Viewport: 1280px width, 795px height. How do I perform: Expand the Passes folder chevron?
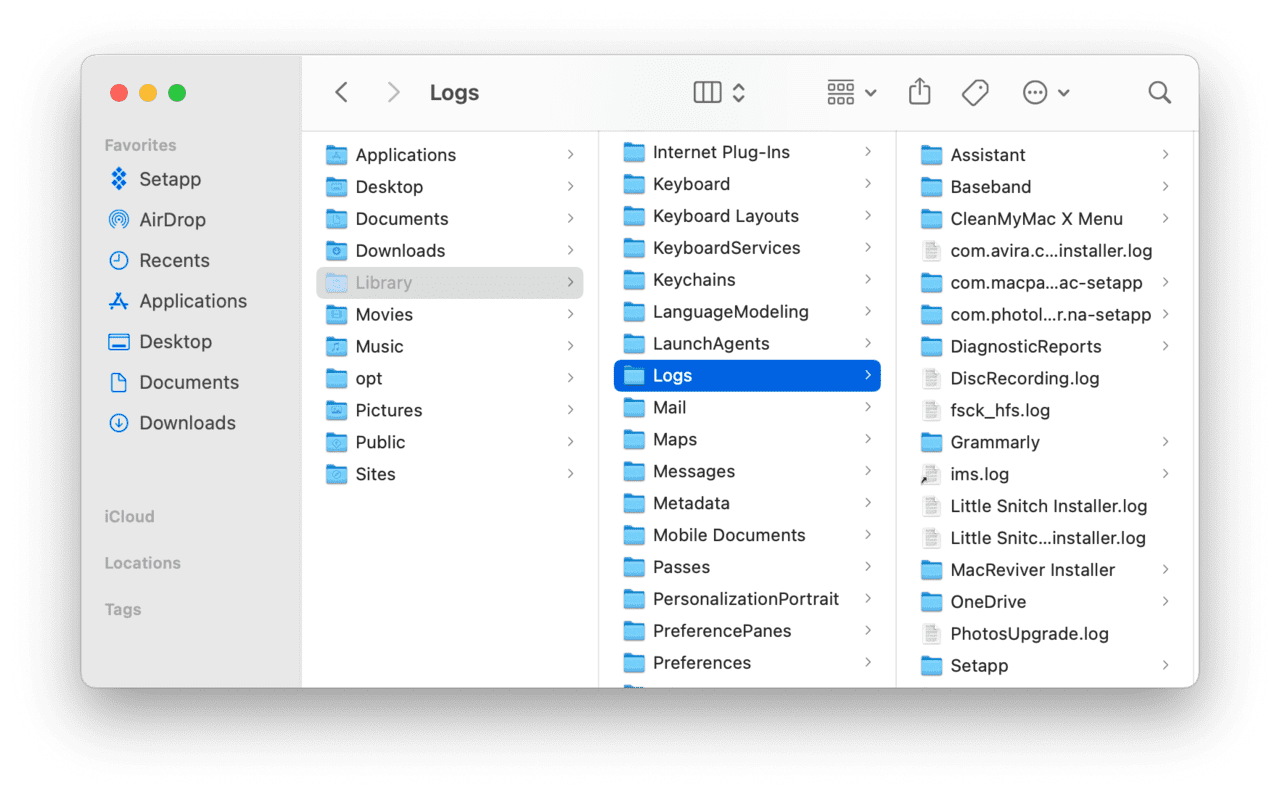click(x=867, y=567)
